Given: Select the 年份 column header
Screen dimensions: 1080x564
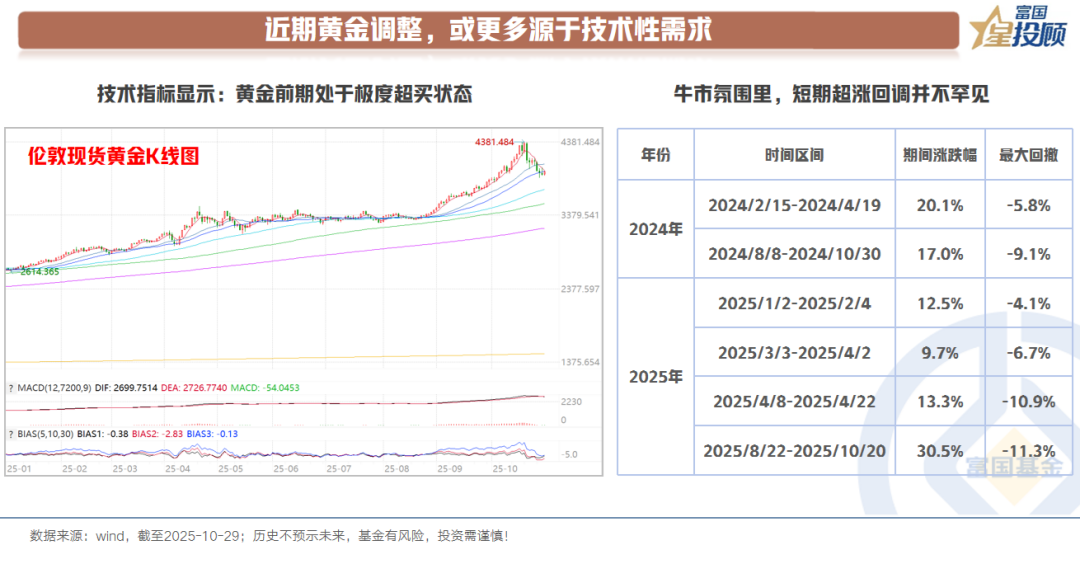Looking at the screenshot, I should [655, 155].
